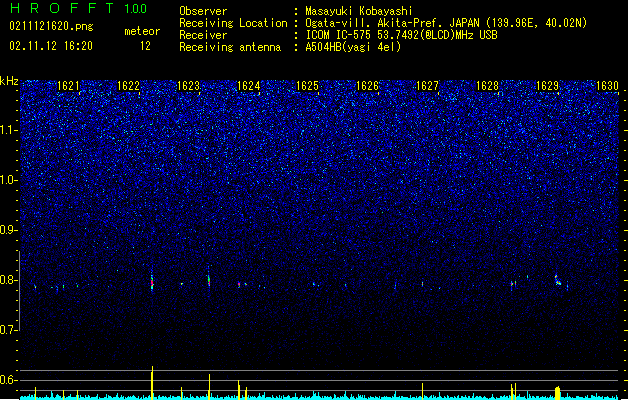Click the 1630 time axis marker
This screenshot has width=629, height=400.
[607, 86]
